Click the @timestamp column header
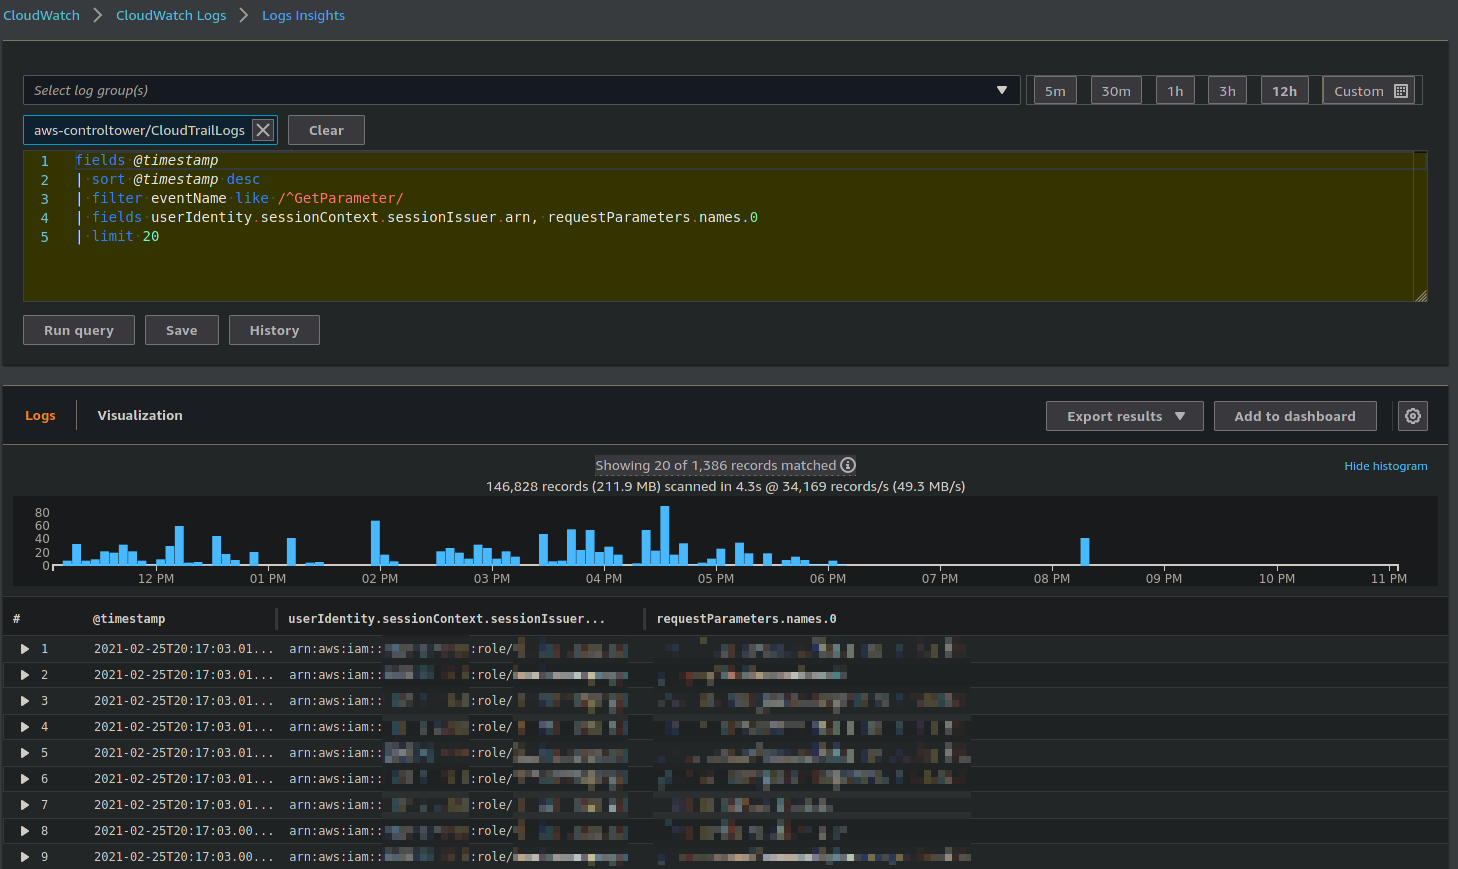1458x869 pixels. (x=129, y=619)
